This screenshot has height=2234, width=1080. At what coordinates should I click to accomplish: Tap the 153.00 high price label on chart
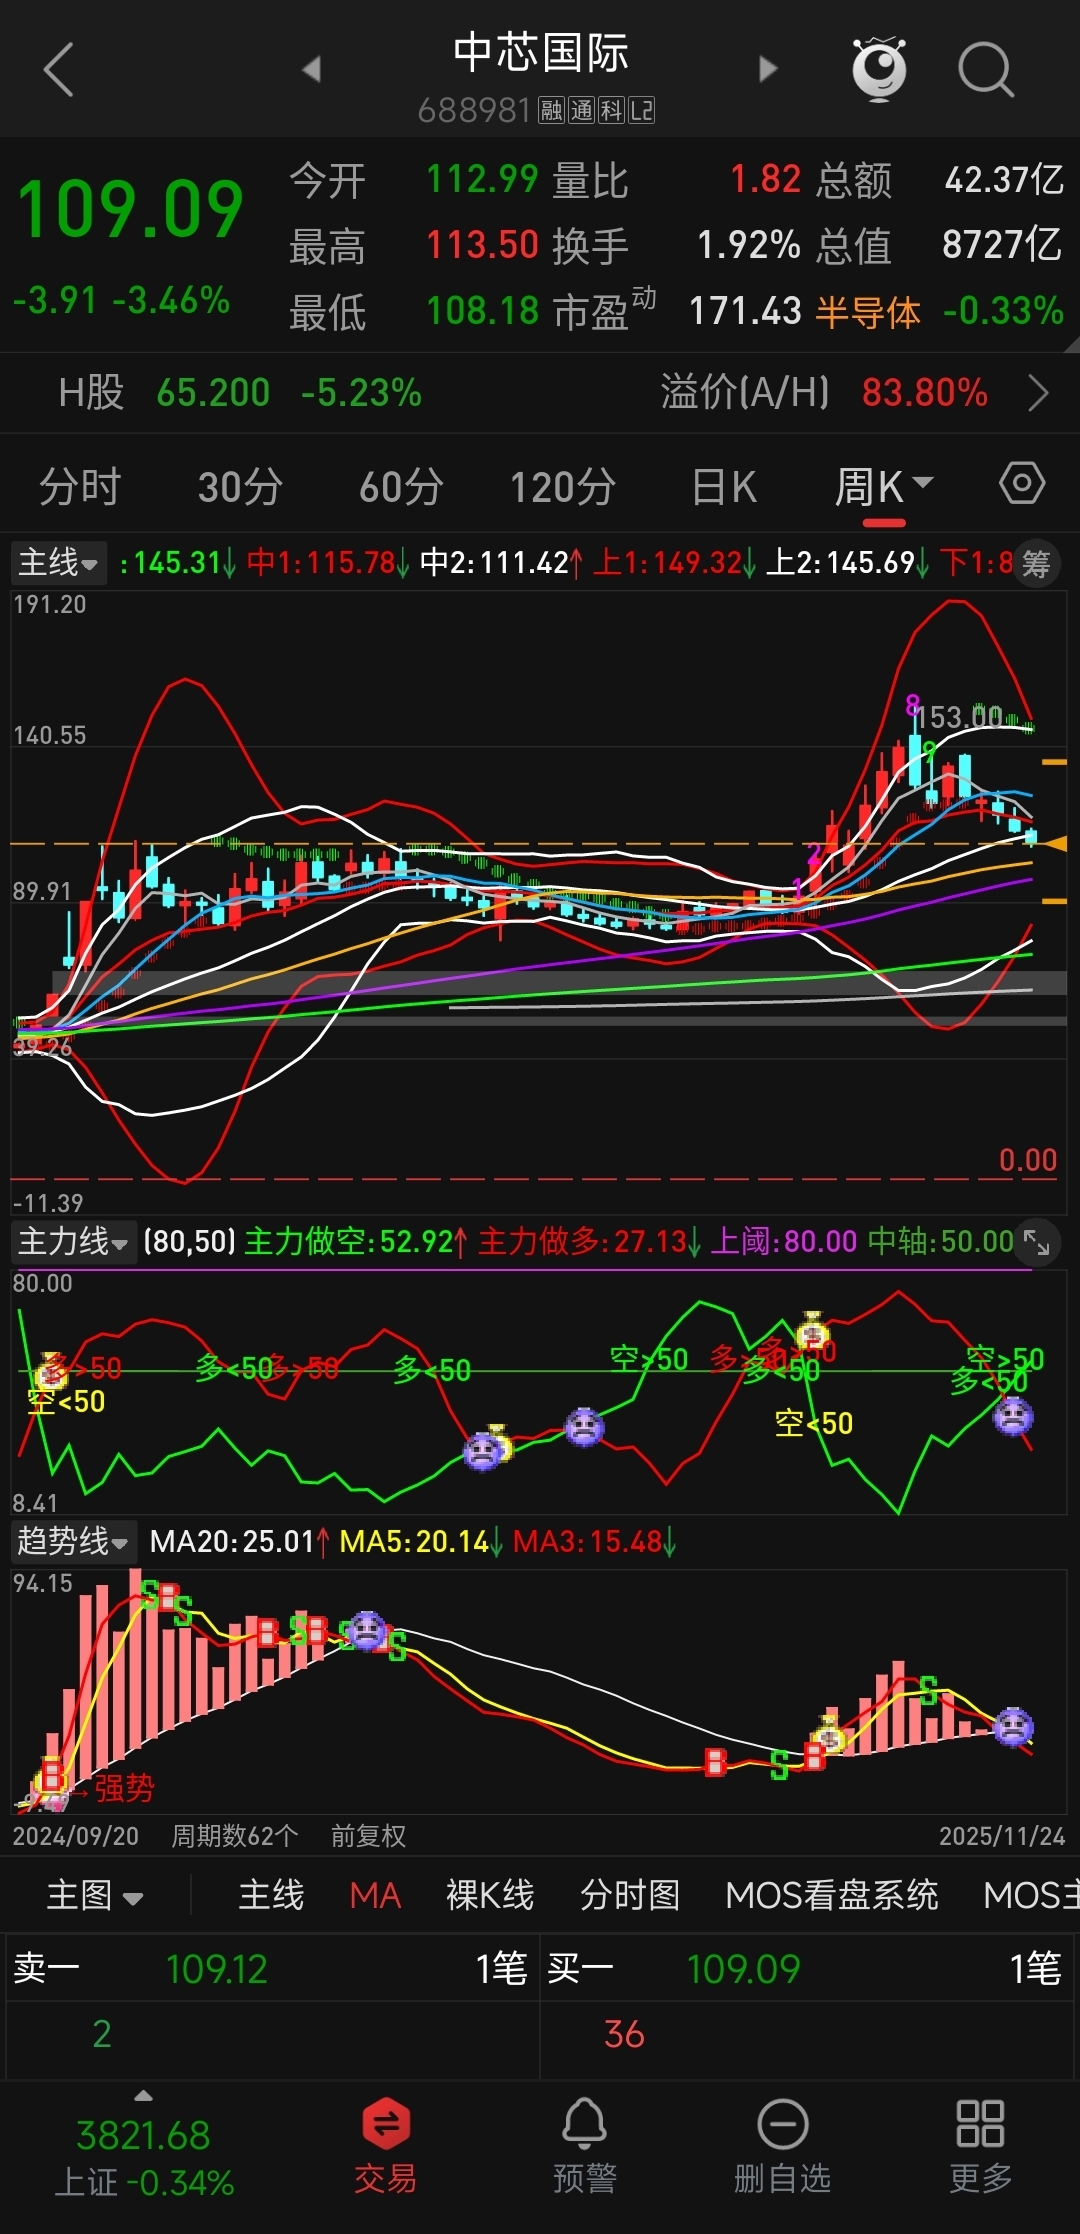[x=959, y=717]
